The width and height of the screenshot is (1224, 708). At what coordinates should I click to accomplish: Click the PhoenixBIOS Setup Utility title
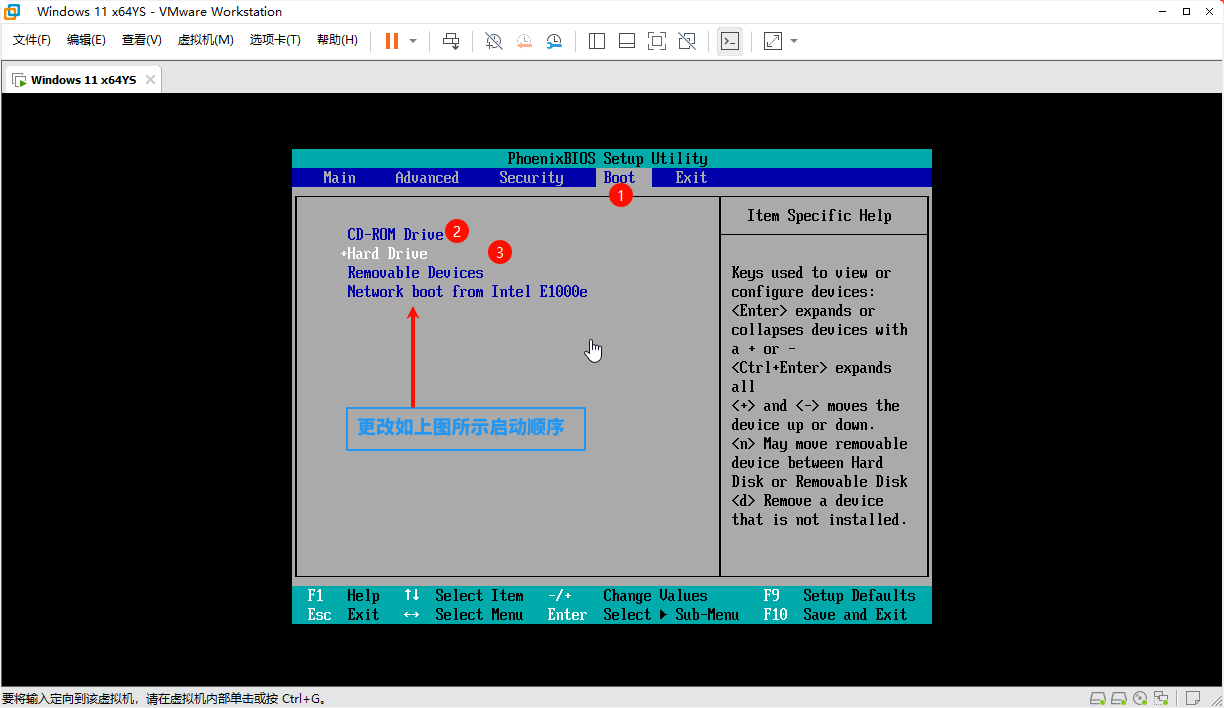(x=607, y=159)
